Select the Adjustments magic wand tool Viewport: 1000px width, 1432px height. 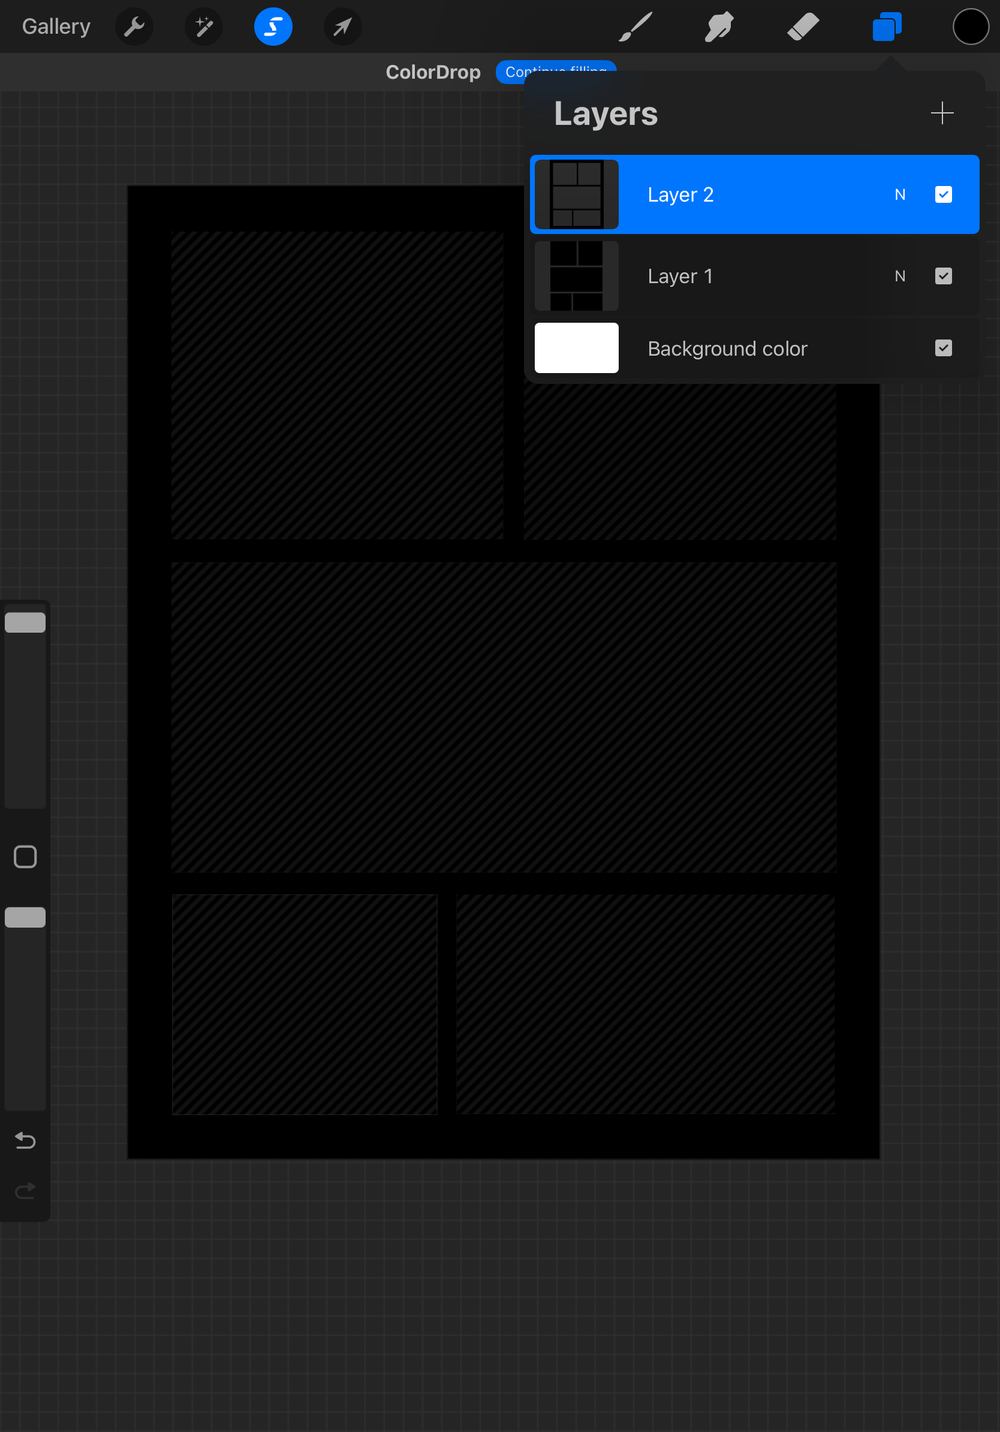tap(204, 26)
